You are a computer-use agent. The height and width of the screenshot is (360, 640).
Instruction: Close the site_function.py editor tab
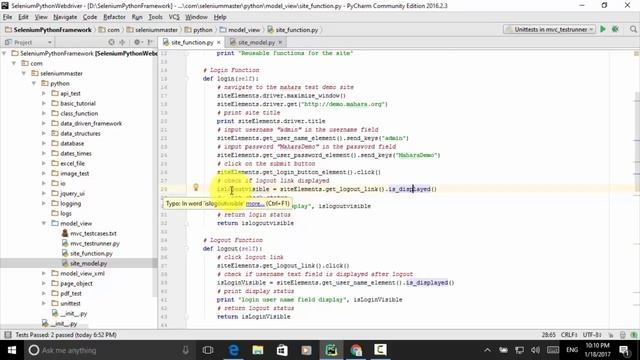click(219, 42)
